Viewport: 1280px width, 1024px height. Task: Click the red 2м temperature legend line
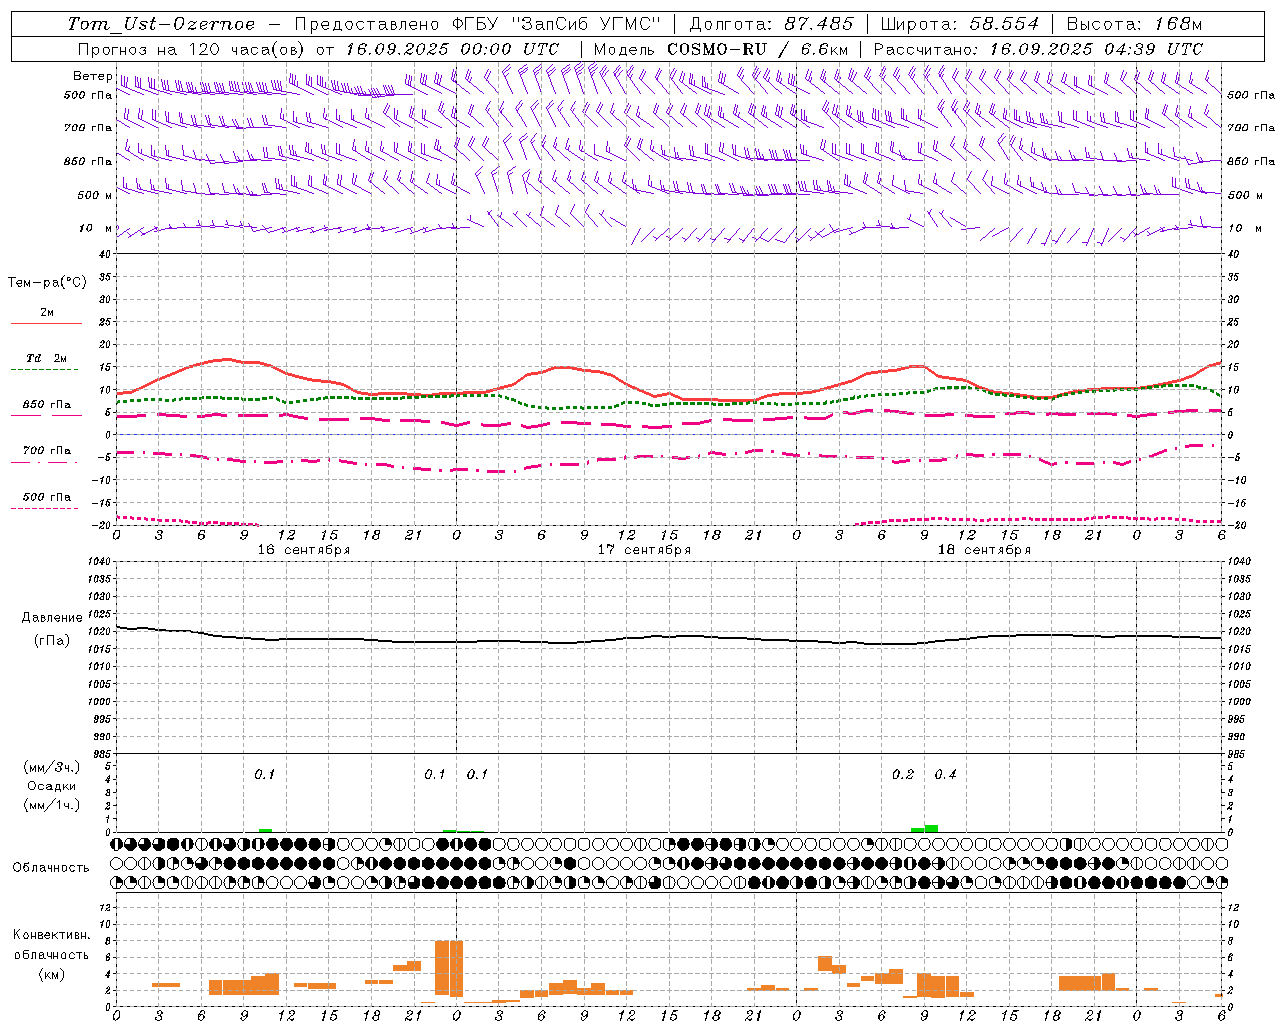46,323
